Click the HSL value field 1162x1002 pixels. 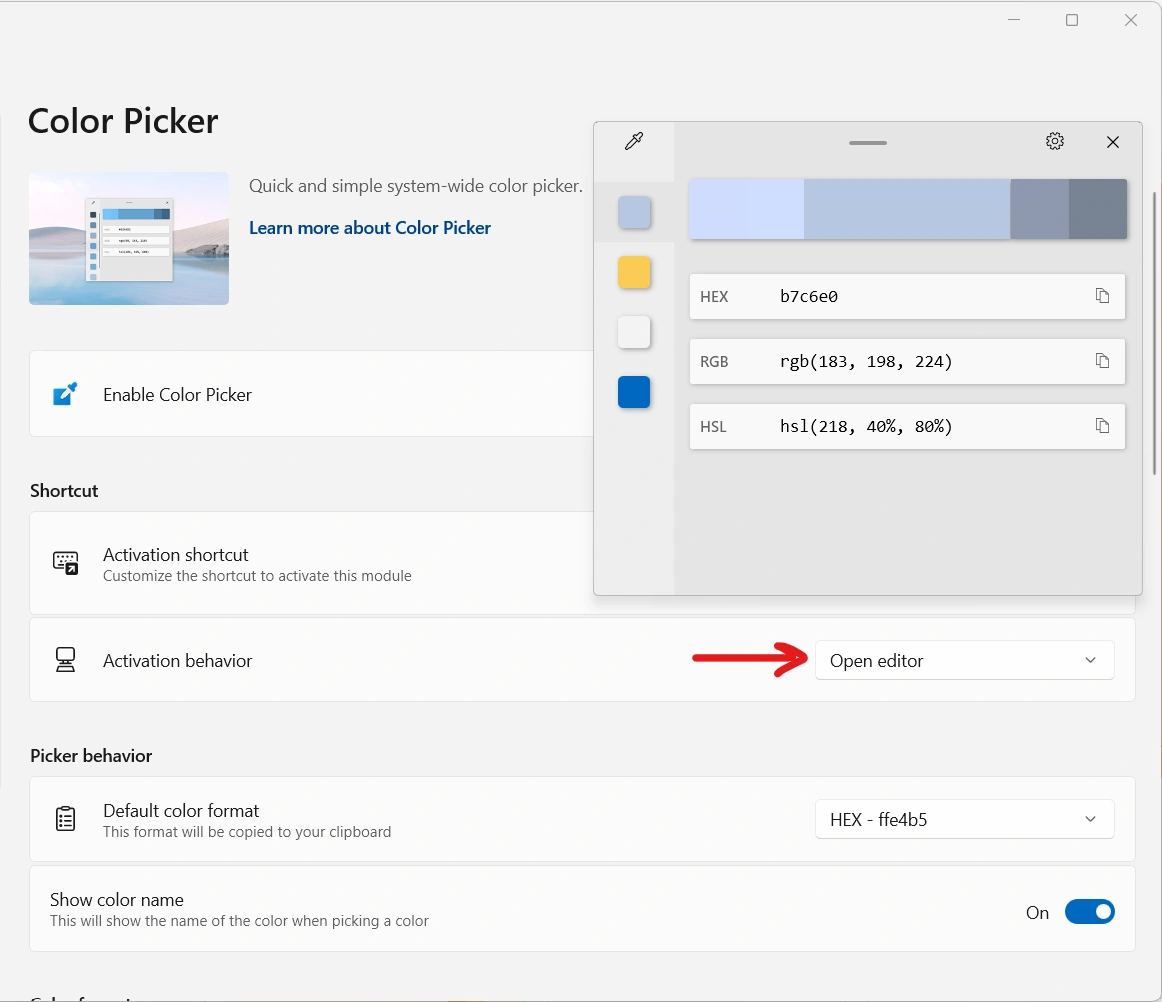coord(907,427)
